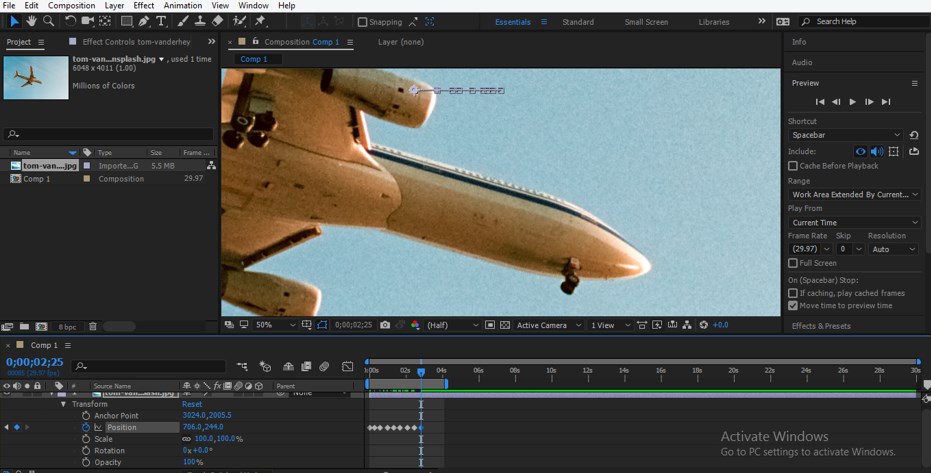Image resolution: width=931 pixels, height=473 pixels.
Task: Click tom-van...jpg row in Project panel
Action: pyautogui.click(x=110, y=166)
